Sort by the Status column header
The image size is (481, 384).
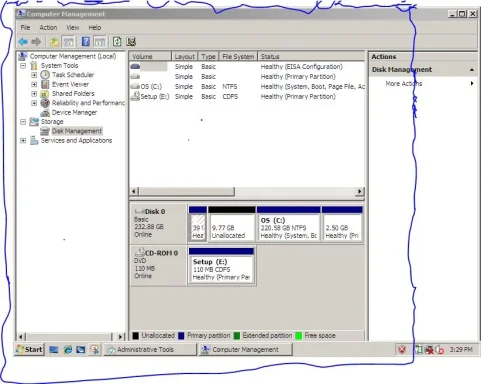tap(311, 56)
